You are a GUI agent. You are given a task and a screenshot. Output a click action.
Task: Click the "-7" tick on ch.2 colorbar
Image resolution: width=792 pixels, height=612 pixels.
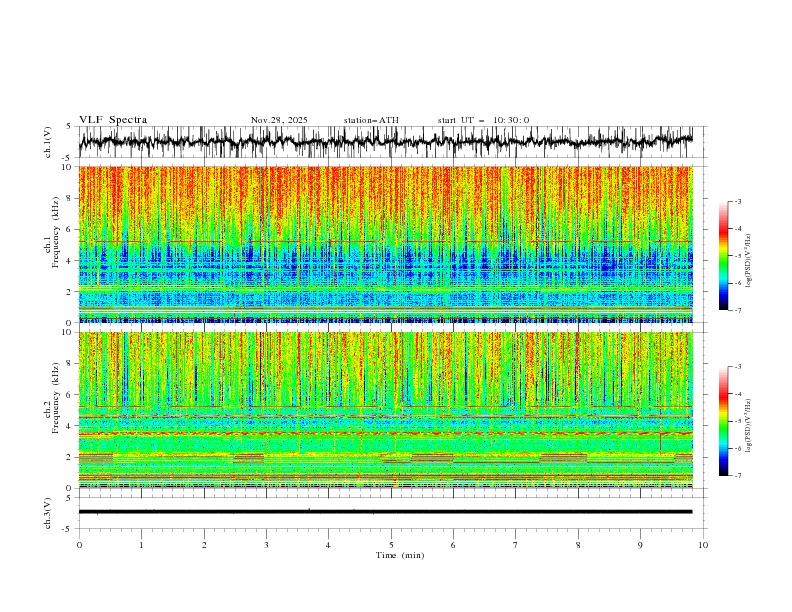click(x=738, y=475)
